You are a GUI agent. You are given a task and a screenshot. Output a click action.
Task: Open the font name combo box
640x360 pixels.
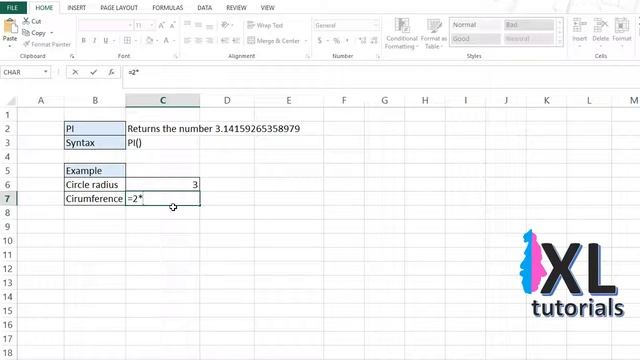[x=106, y=25]
